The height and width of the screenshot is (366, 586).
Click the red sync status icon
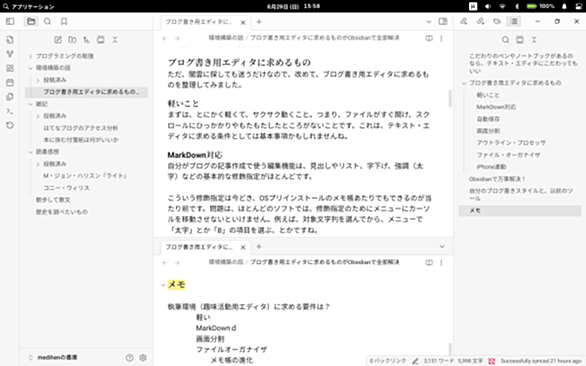click(492, 361)
